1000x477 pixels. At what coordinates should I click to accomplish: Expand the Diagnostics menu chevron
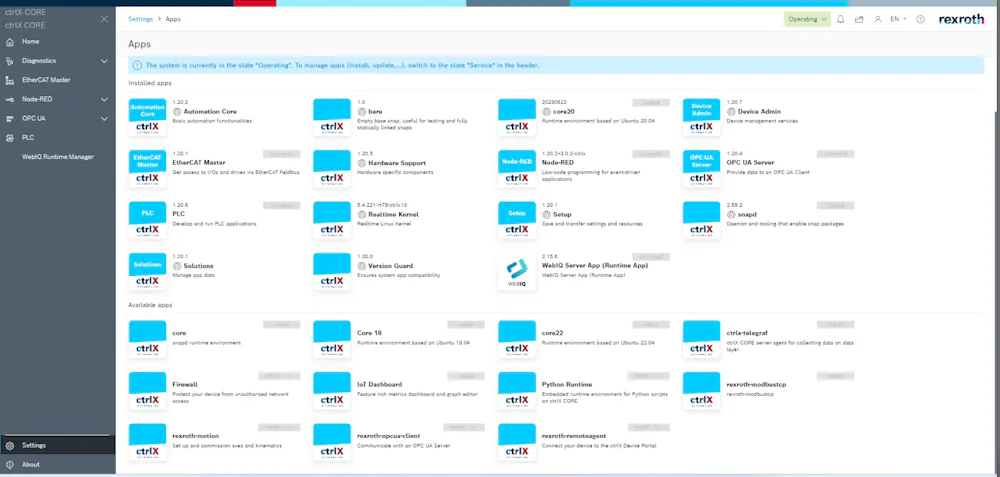coord(104,61)
